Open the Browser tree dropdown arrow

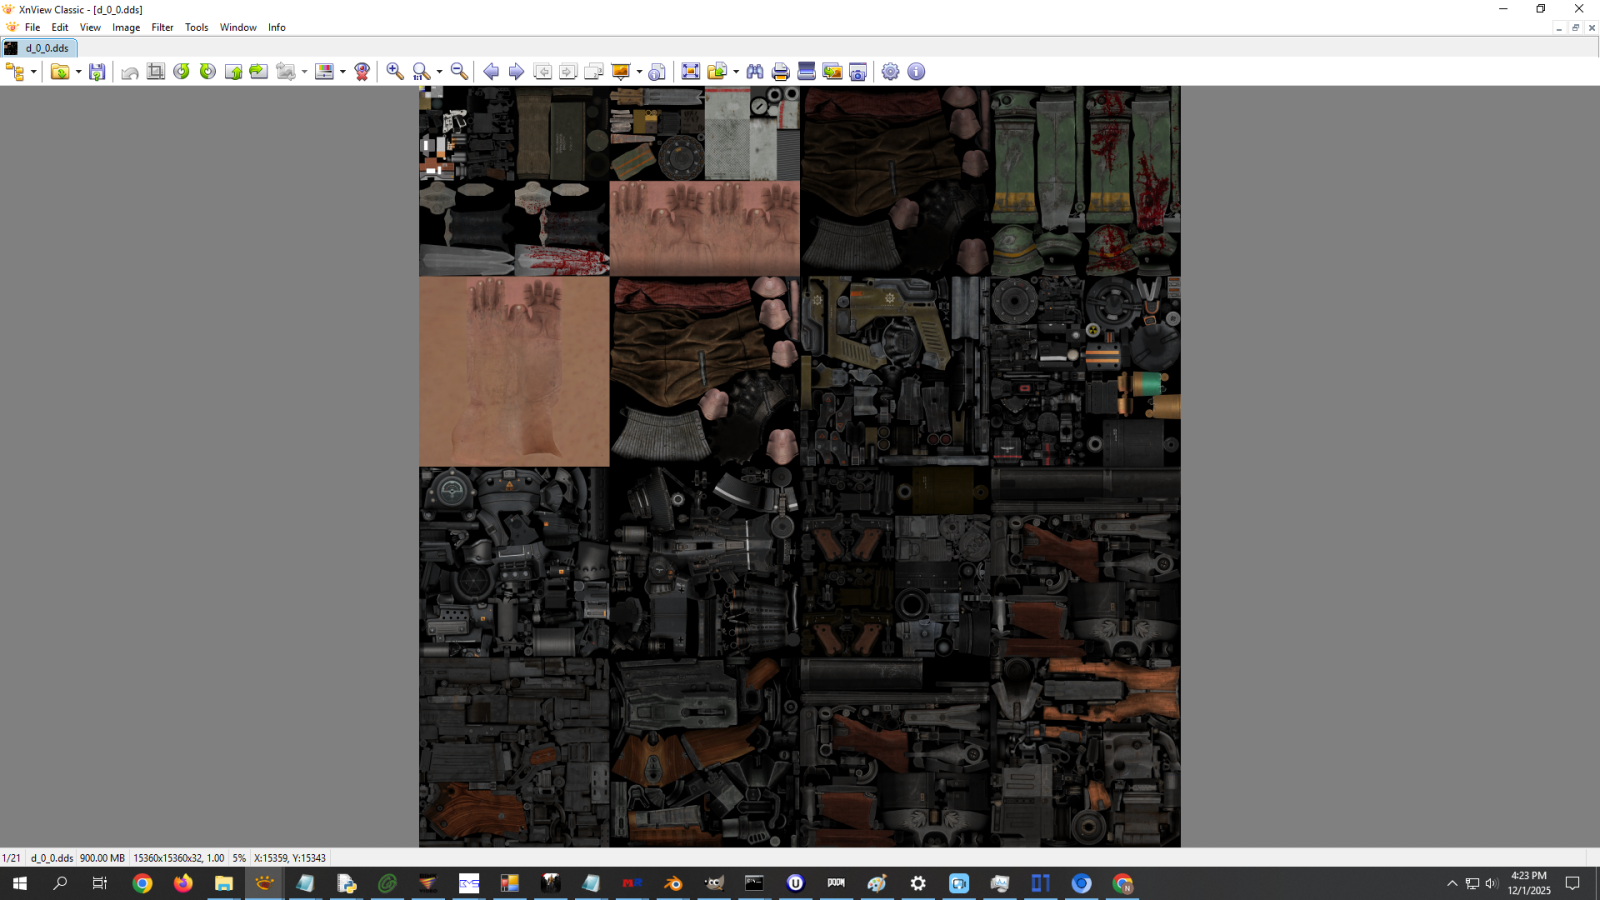[33, 72]
